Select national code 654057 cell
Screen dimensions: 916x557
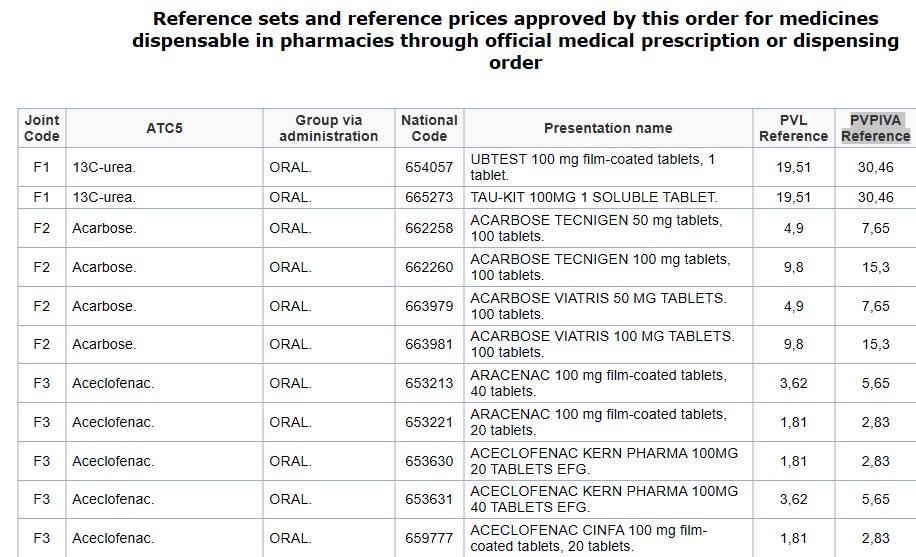tap(429, 167)
